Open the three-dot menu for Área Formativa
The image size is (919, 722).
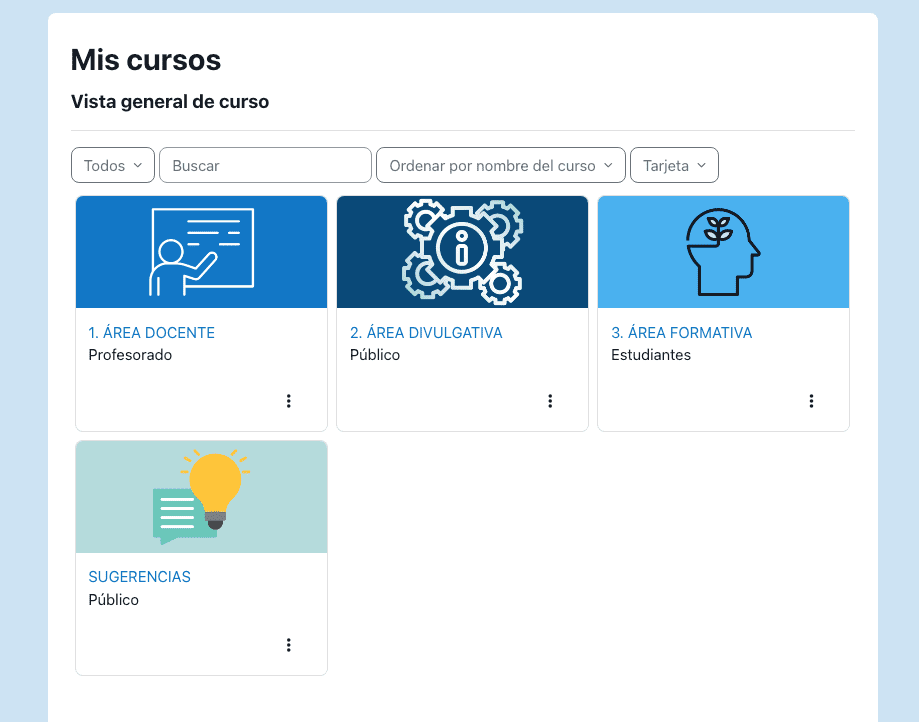810,401
